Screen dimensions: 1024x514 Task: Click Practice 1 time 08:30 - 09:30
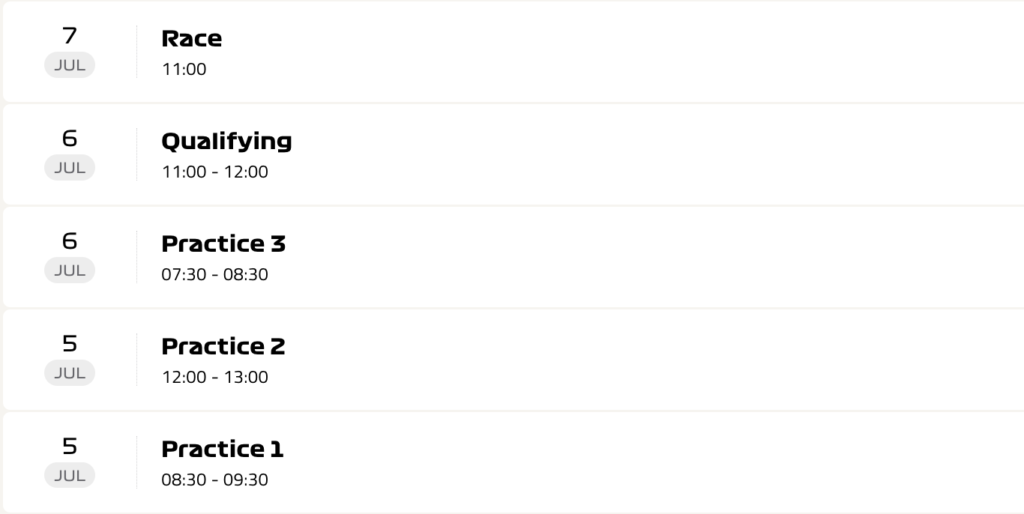click(x=215, y=479)
